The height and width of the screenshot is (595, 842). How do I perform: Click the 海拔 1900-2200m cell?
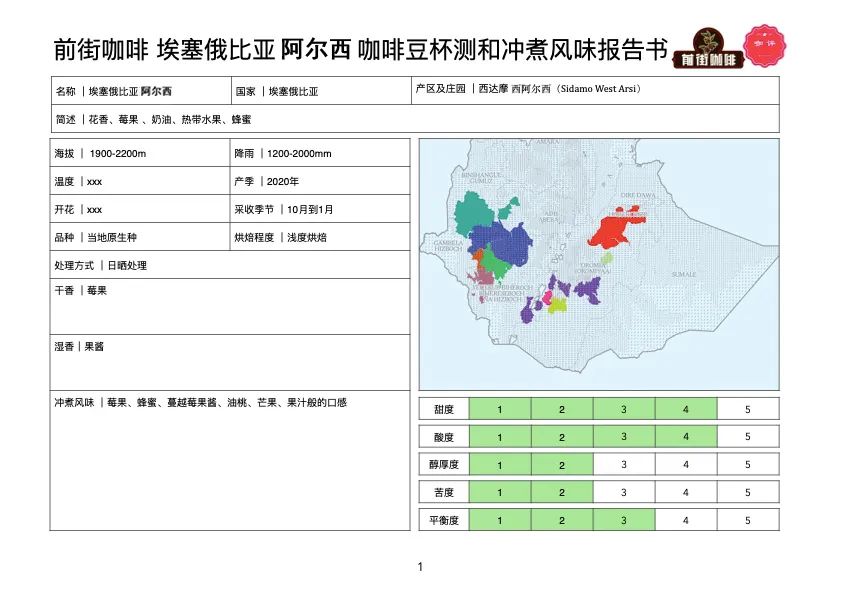point(140,154)
